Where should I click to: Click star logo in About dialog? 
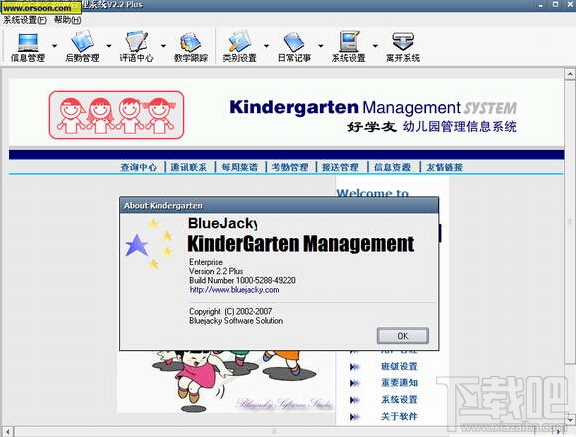pyautogui.click(x=149, y=244)
